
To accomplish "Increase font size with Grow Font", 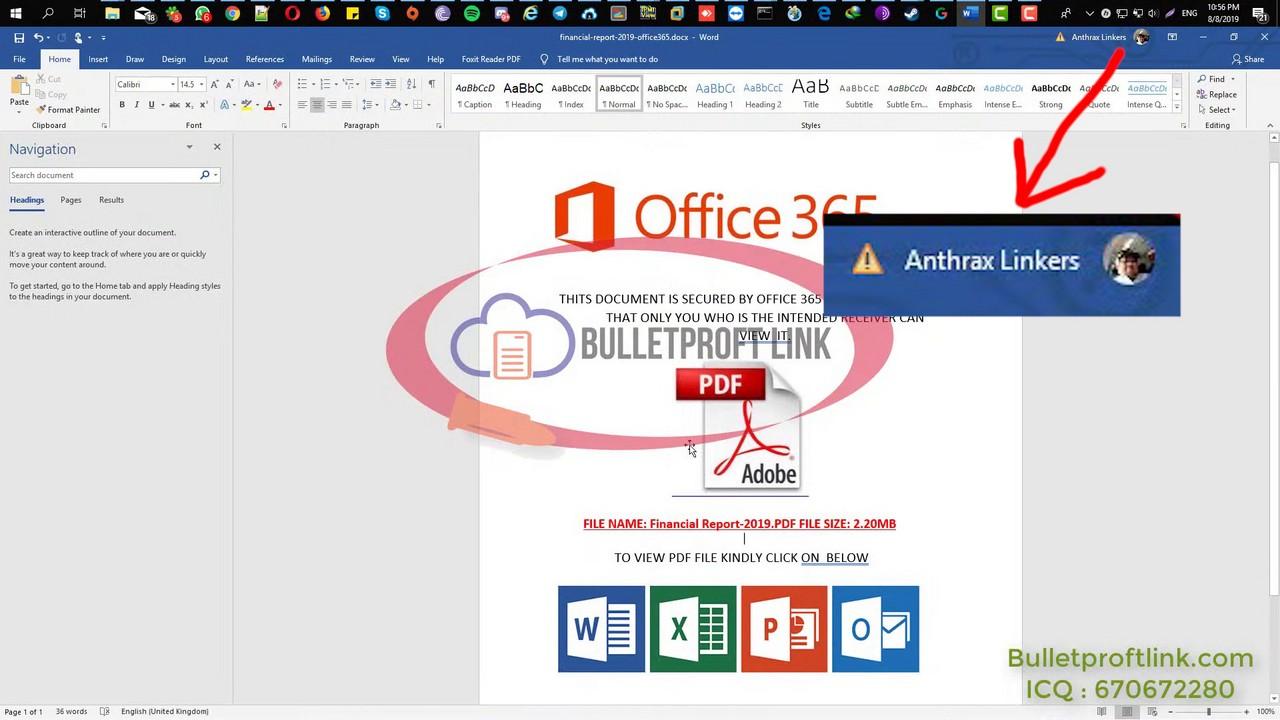I will 215,84.
